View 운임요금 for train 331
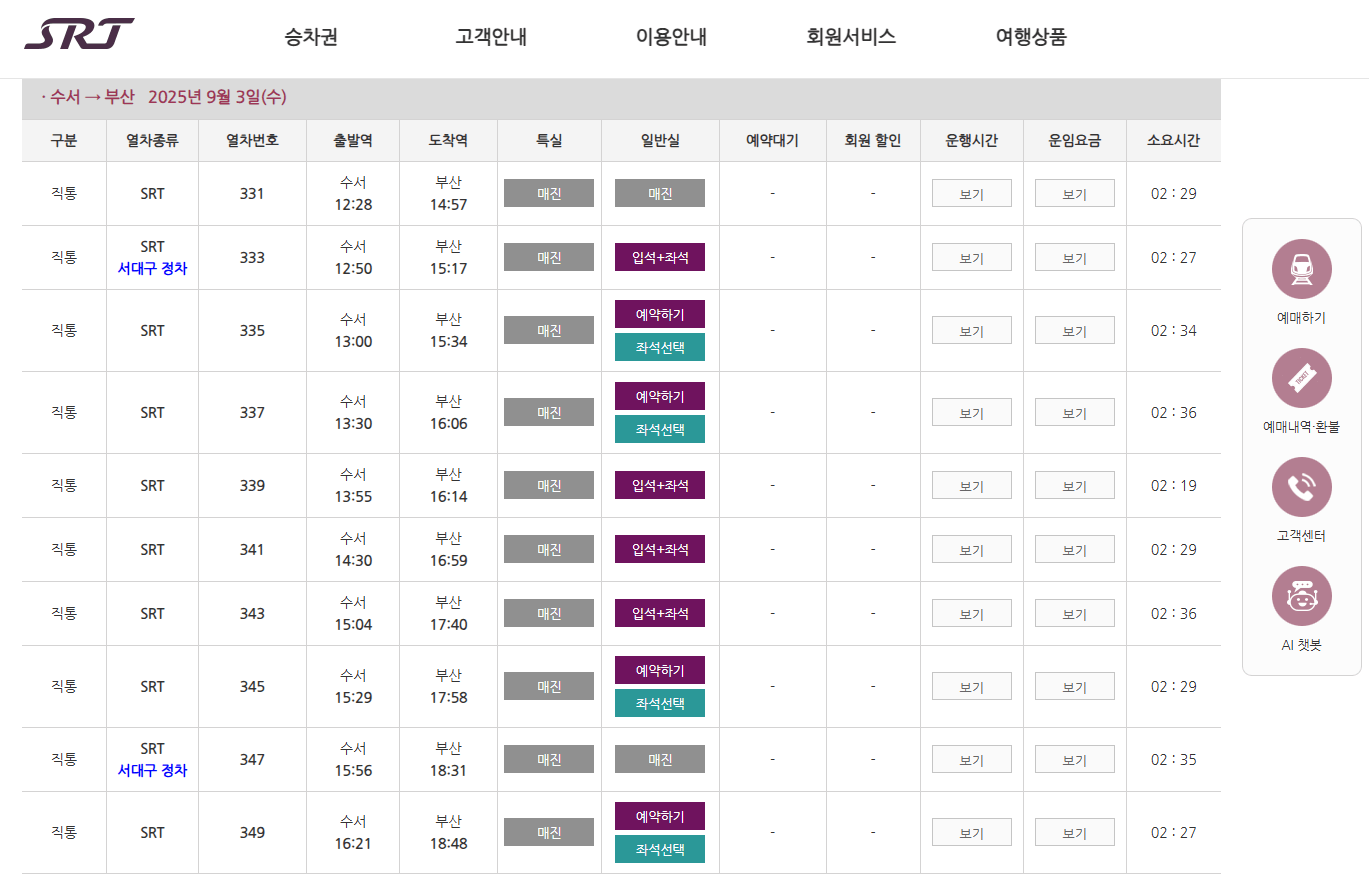Screen dimensions: 1369x887 1075,193
